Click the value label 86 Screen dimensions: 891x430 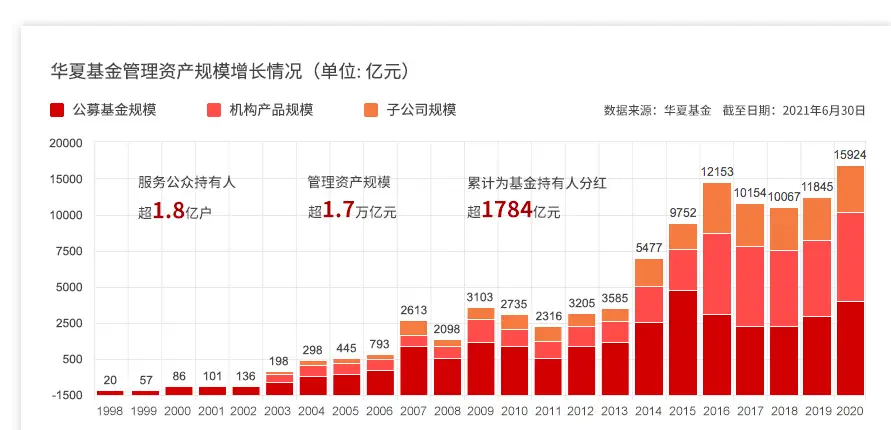click(x=178, y=375)
